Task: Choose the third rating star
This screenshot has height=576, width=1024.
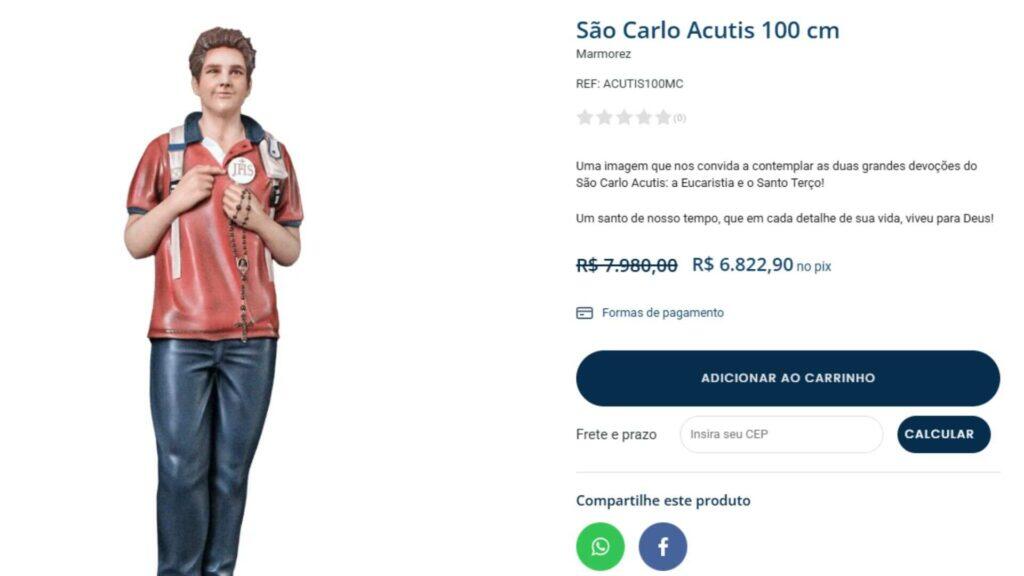Action: coord(624,118)
